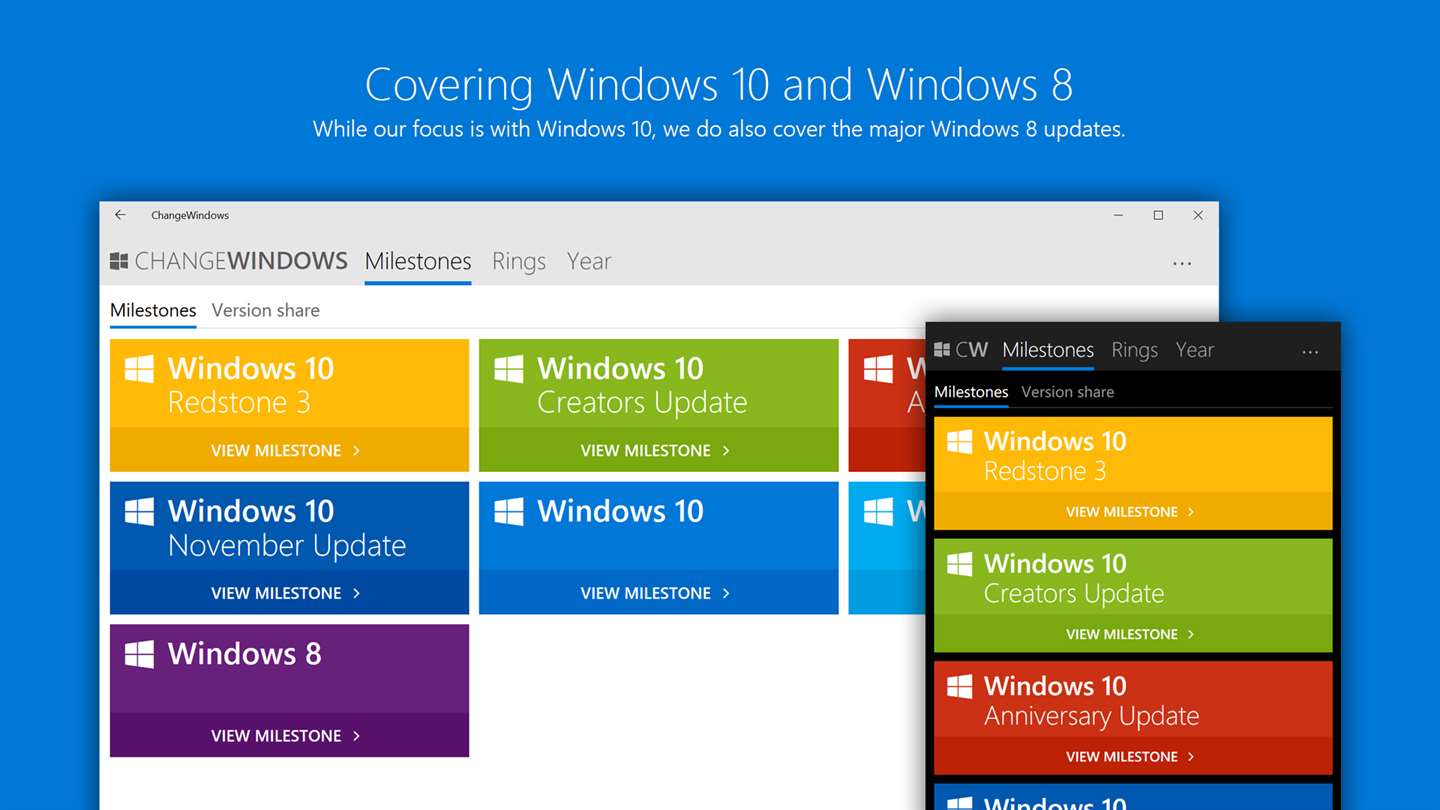View milestone for Windows 8
The image size is (1440, 810).
pos(289,736)
